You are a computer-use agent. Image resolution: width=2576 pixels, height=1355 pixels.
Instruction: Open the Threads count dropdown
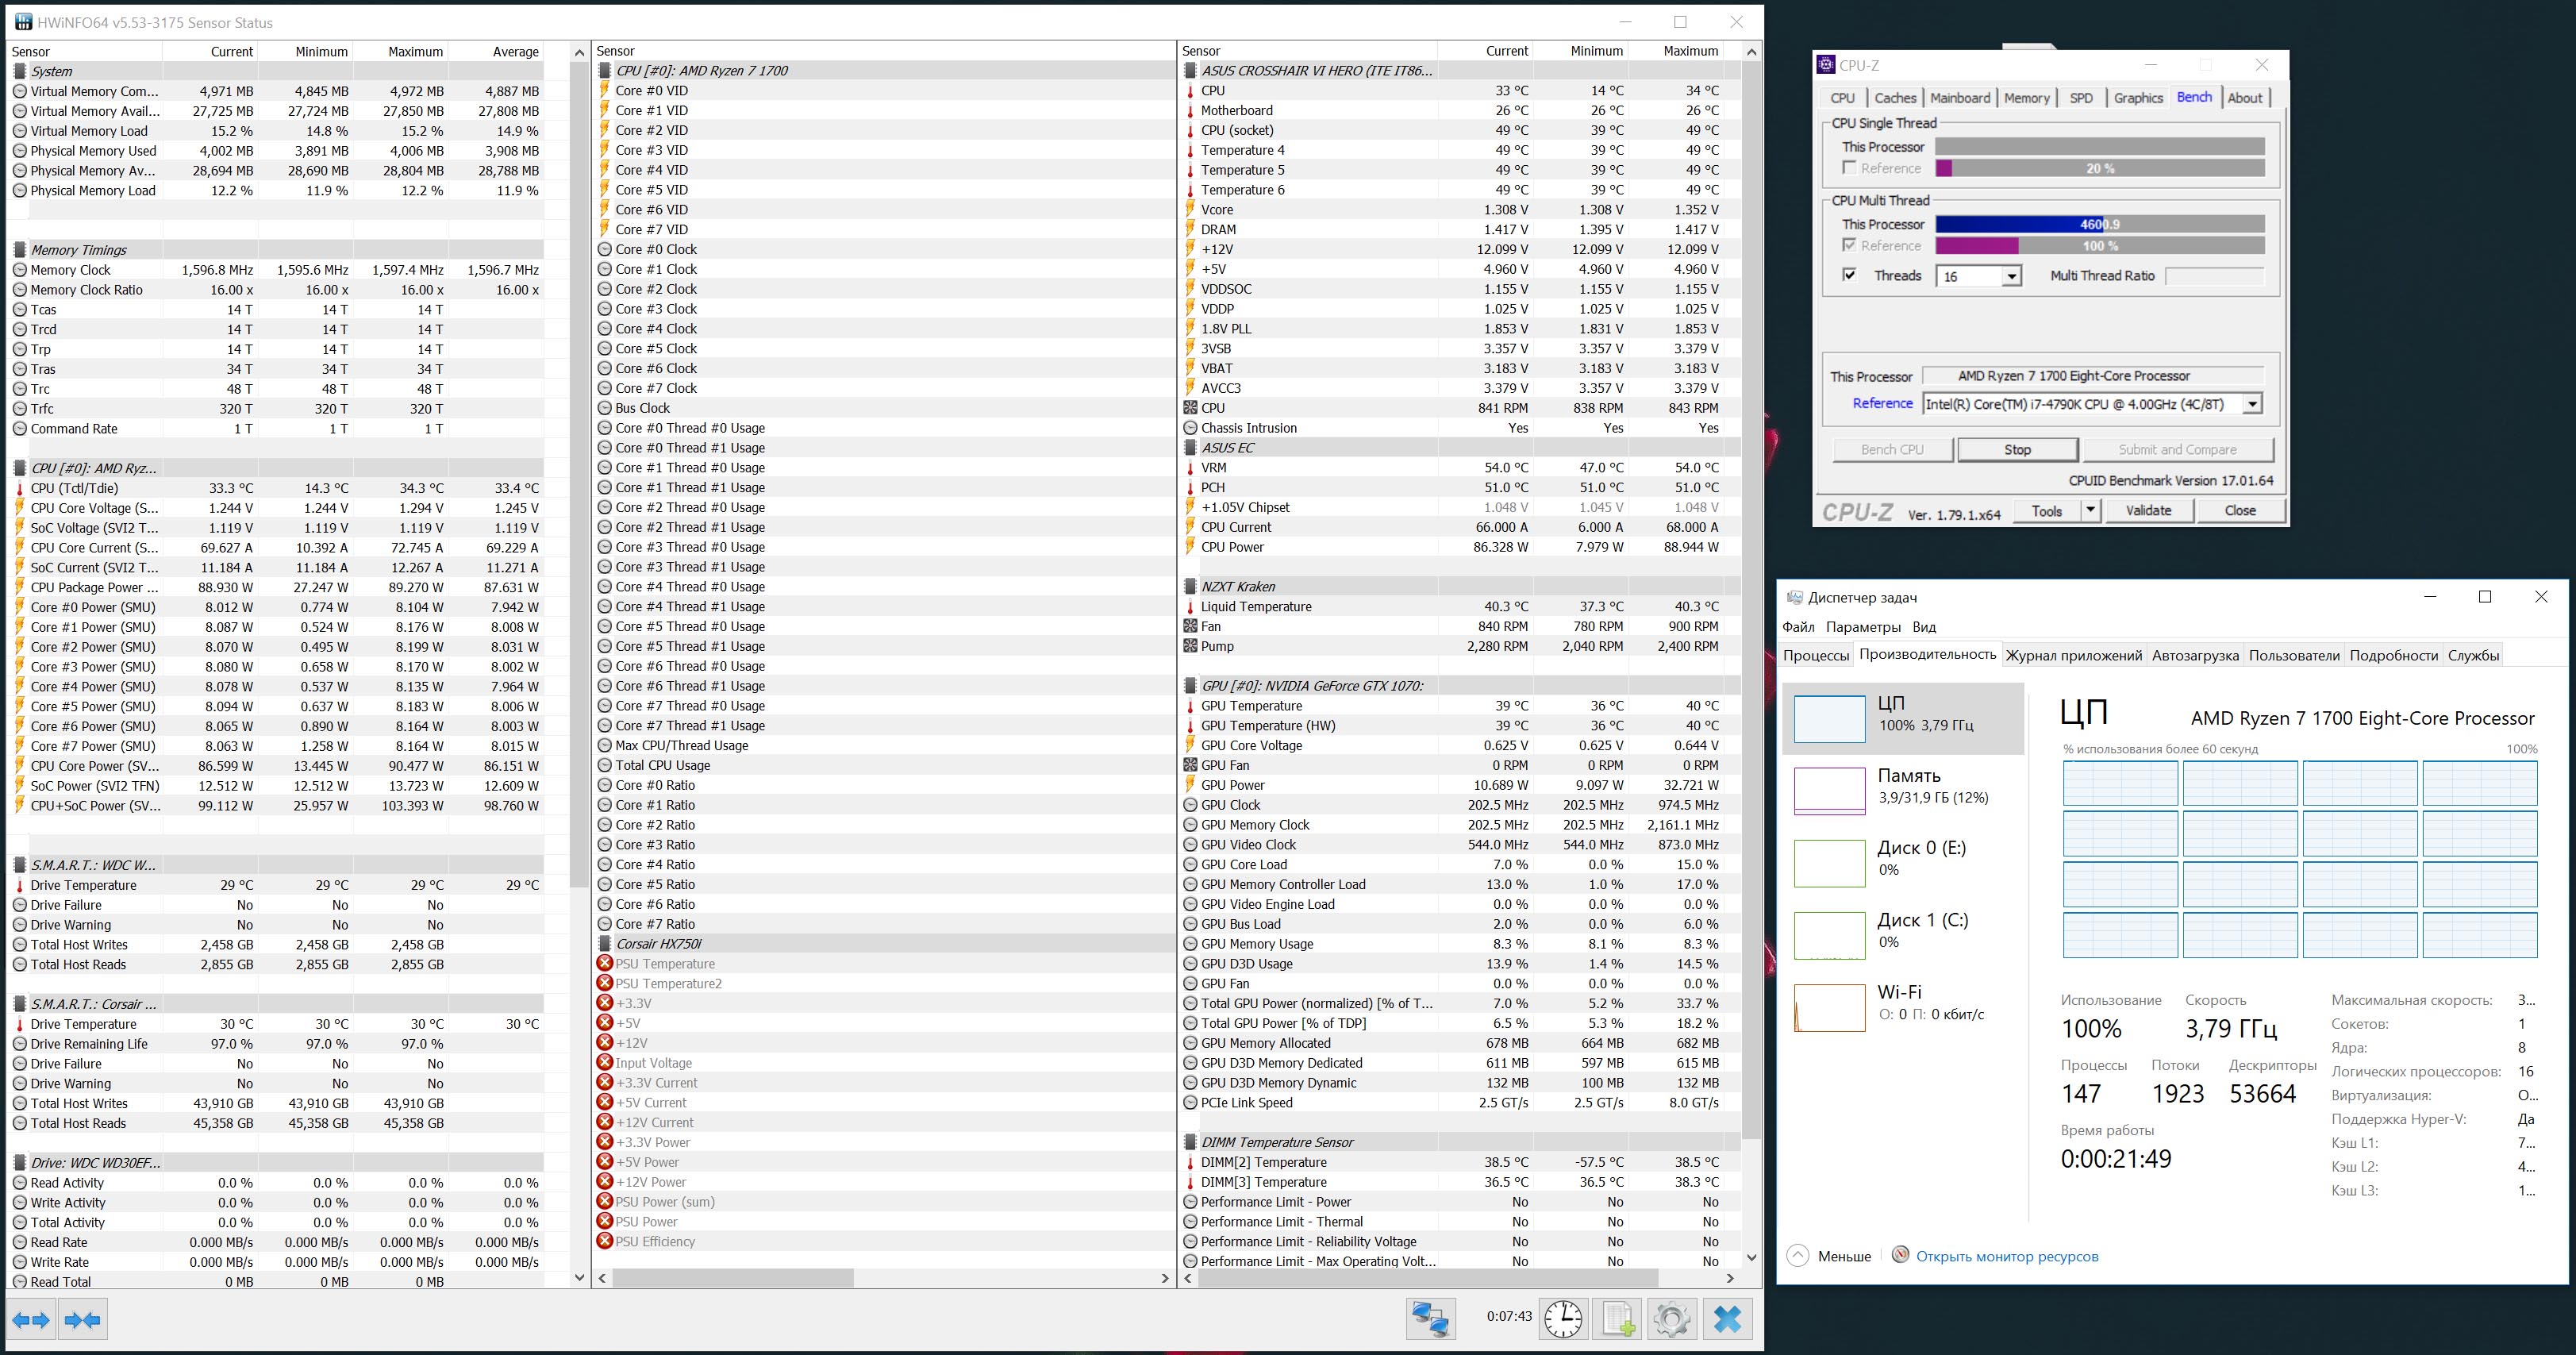coord(2011,276)
